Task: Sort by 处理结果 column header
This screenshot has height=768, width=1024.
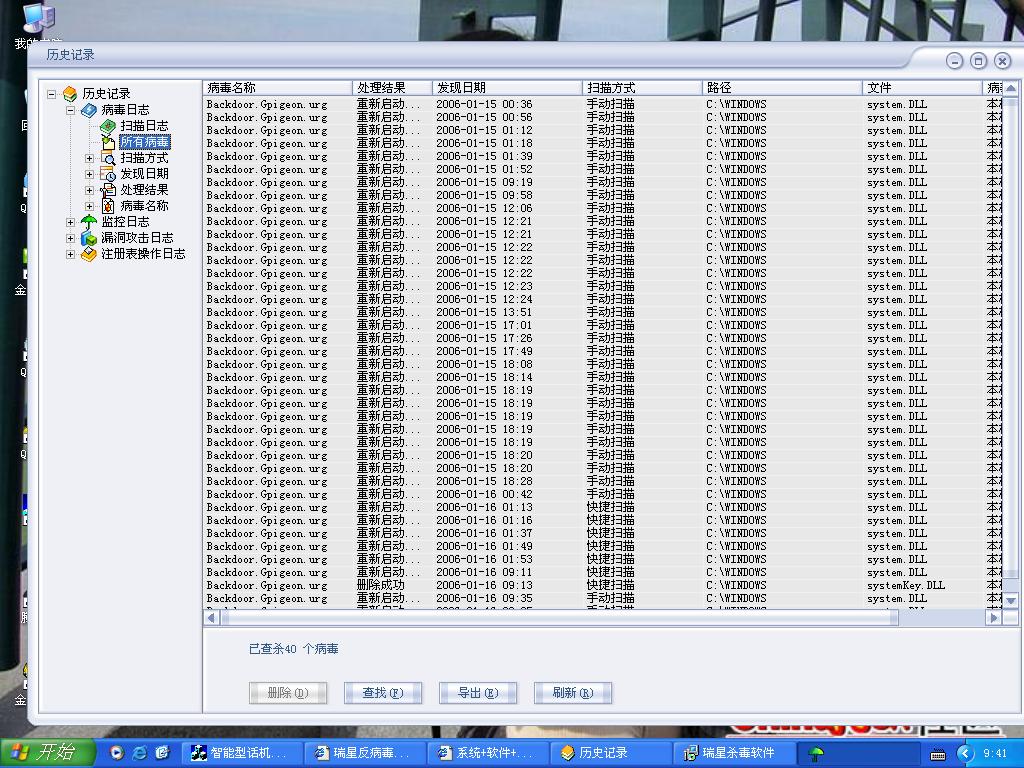Action: [392, 88]
